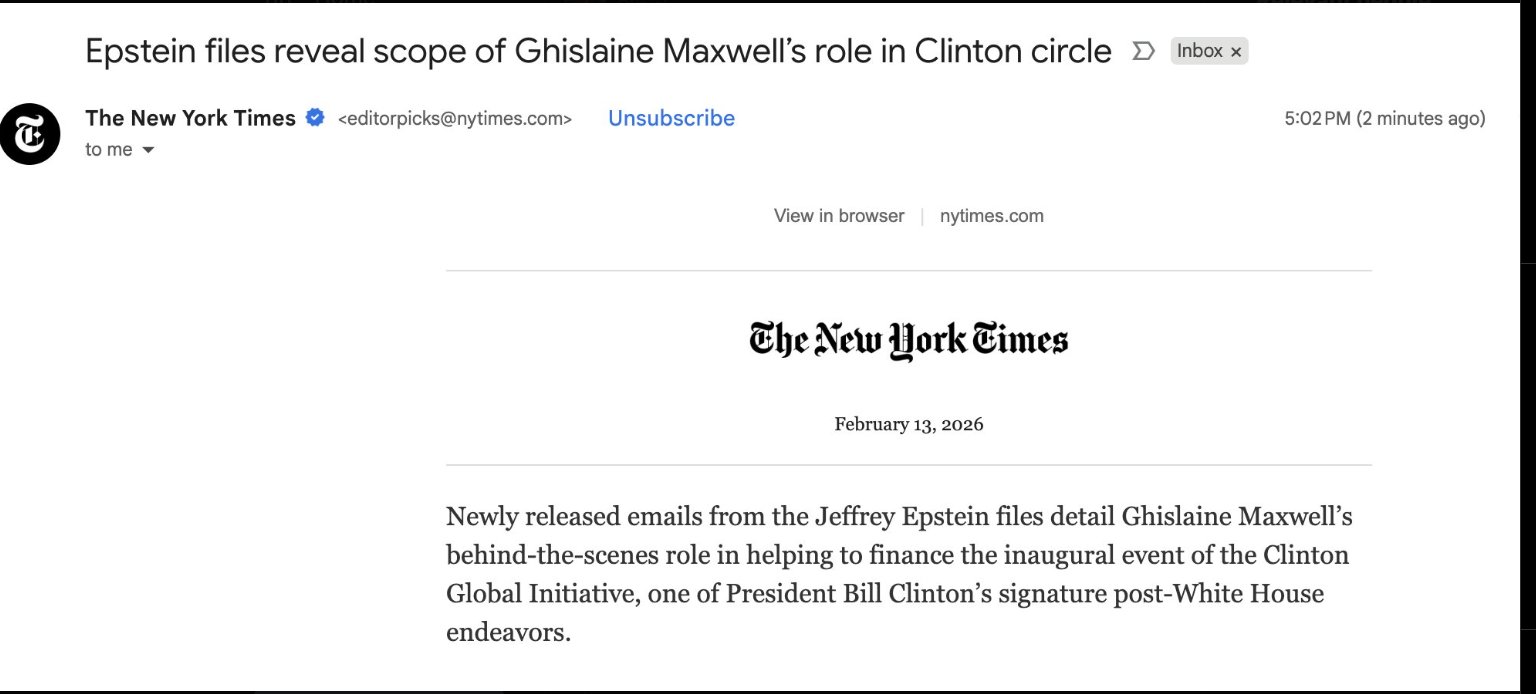The height and width of the screenshot is (694, 1536).
Task: Click the "to me" recipient text
Action: pos(108,150)
